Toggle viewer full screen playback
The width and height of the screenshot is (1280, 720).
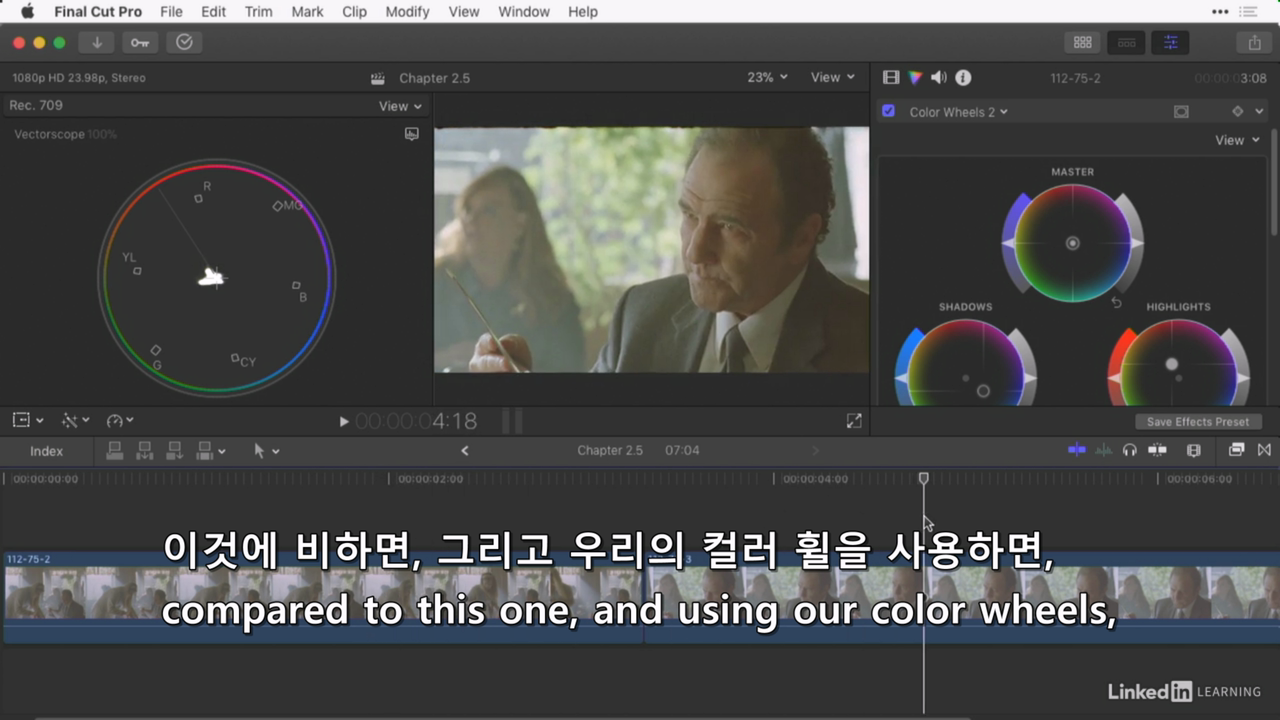click(854, 421)
